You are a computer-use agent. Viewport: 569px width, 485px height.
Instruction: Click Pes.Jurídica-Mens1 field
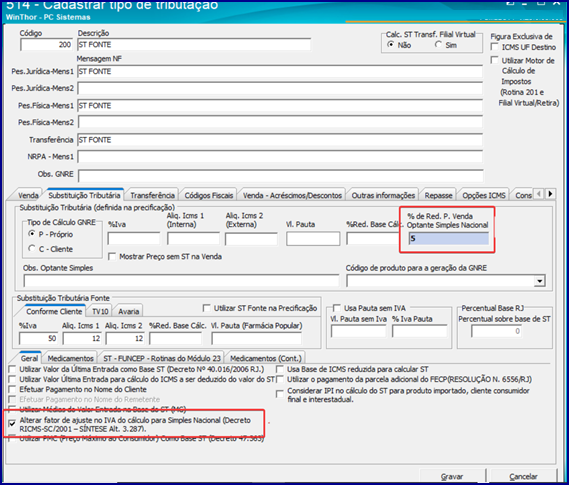(x=280, y=71)
